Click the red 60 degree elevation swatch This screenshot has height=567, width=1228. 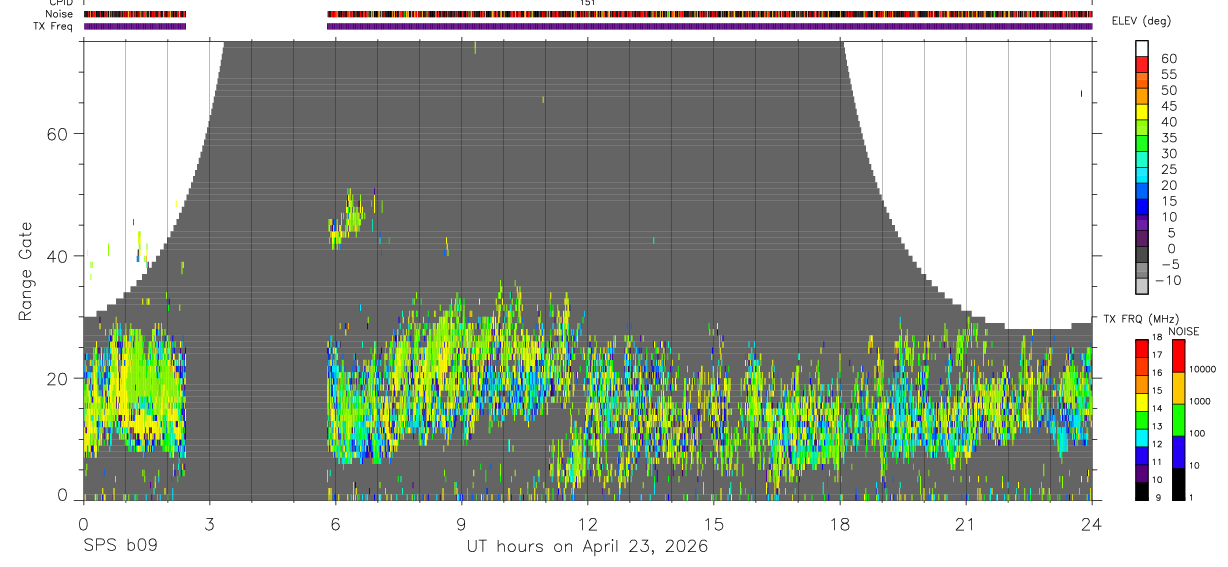click(1142, 65)
